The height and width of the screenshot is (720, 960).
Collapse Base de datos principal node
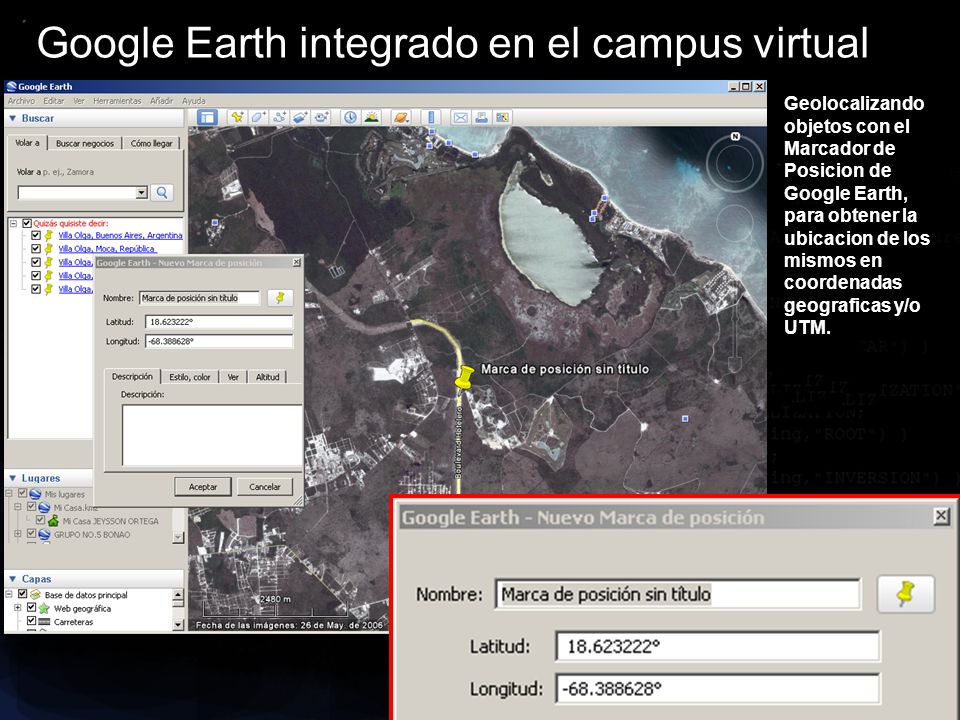(x=9, y=594)
